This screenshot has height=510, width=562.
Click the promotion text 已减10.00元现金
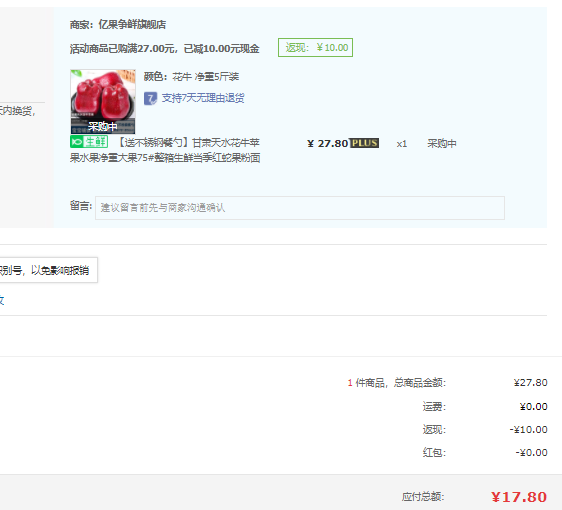click(x=222, y=49)
